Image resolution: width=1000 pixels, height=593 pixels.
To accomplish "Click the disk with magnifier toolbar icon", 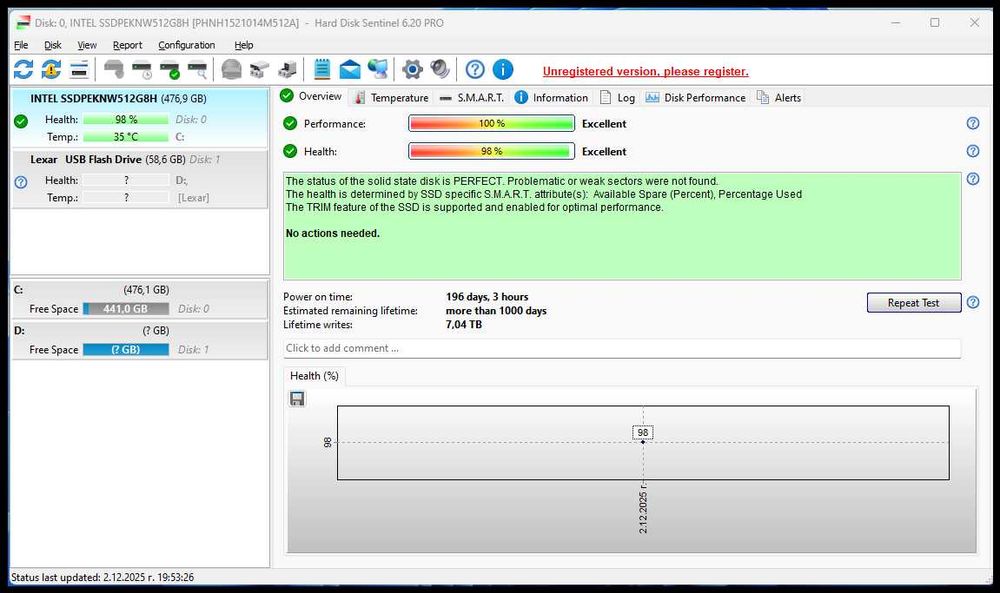I will [198, 70].
